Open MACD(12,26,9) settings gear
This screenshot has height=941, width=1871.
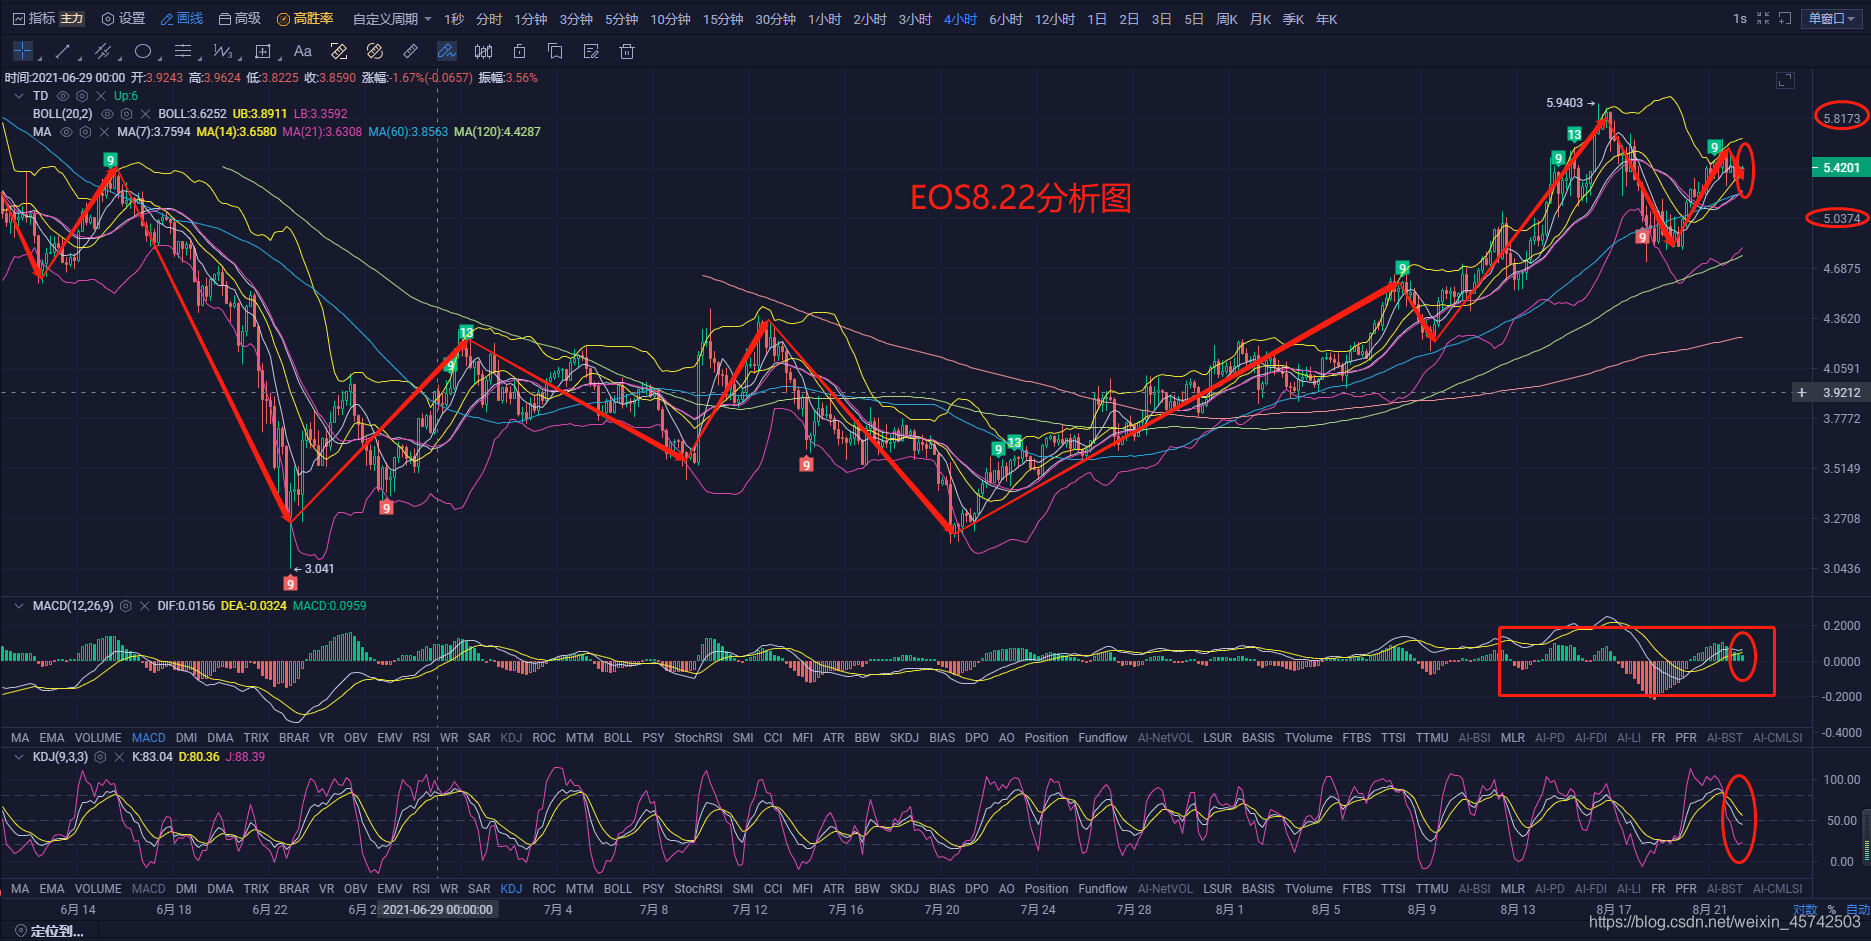coord(126,606)
